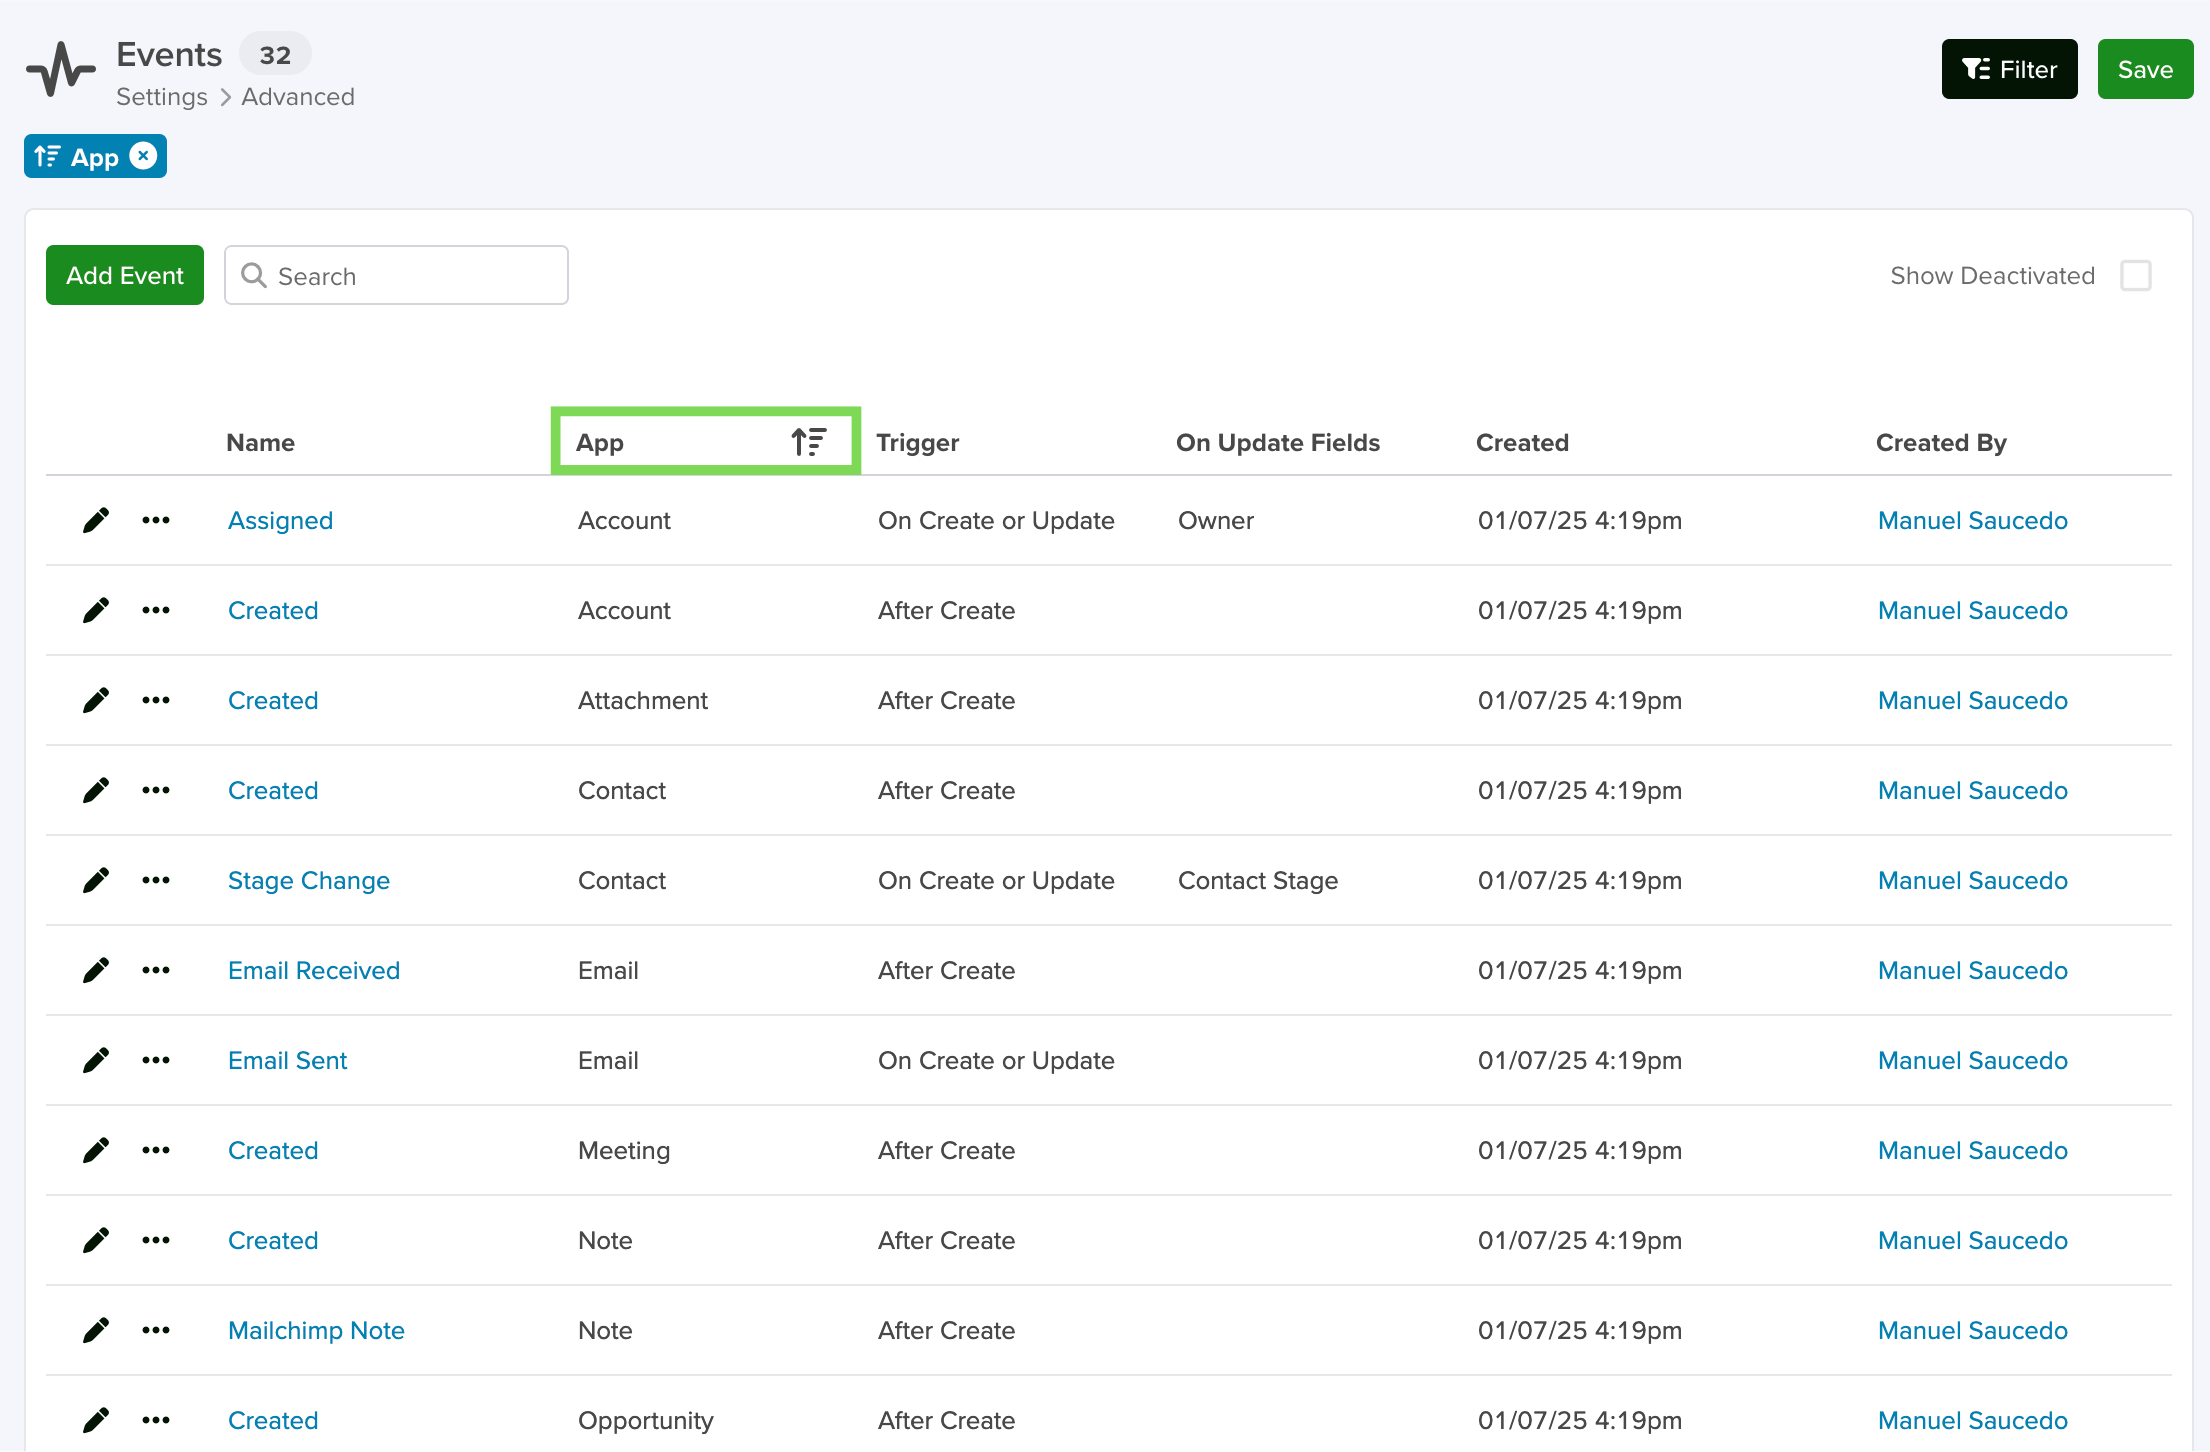The image size is (2210, 1452).
Task: Open the Email Sent event link
Action: tap(288, 1060)
